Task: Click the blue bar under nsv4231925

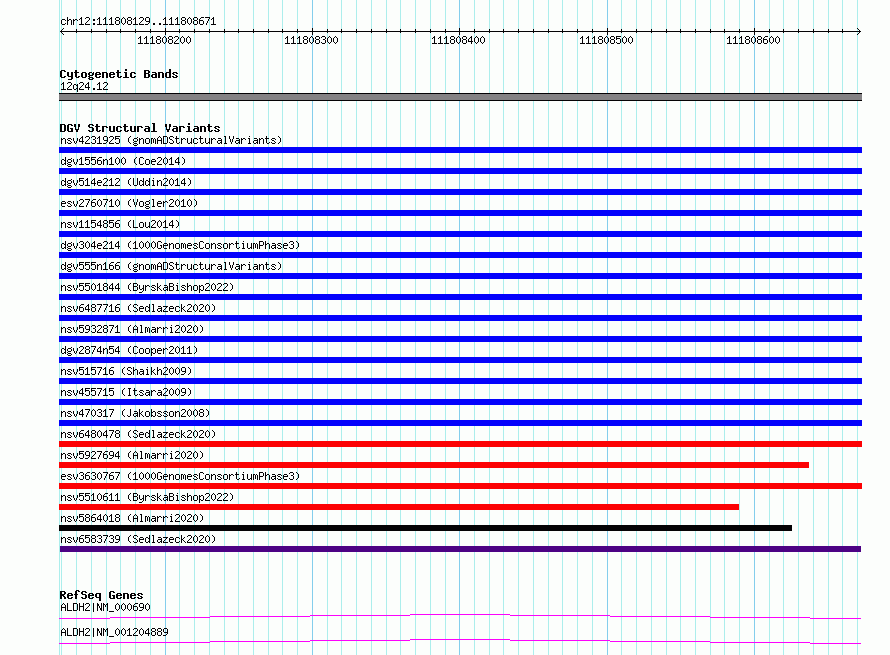Action: (460, 150)
